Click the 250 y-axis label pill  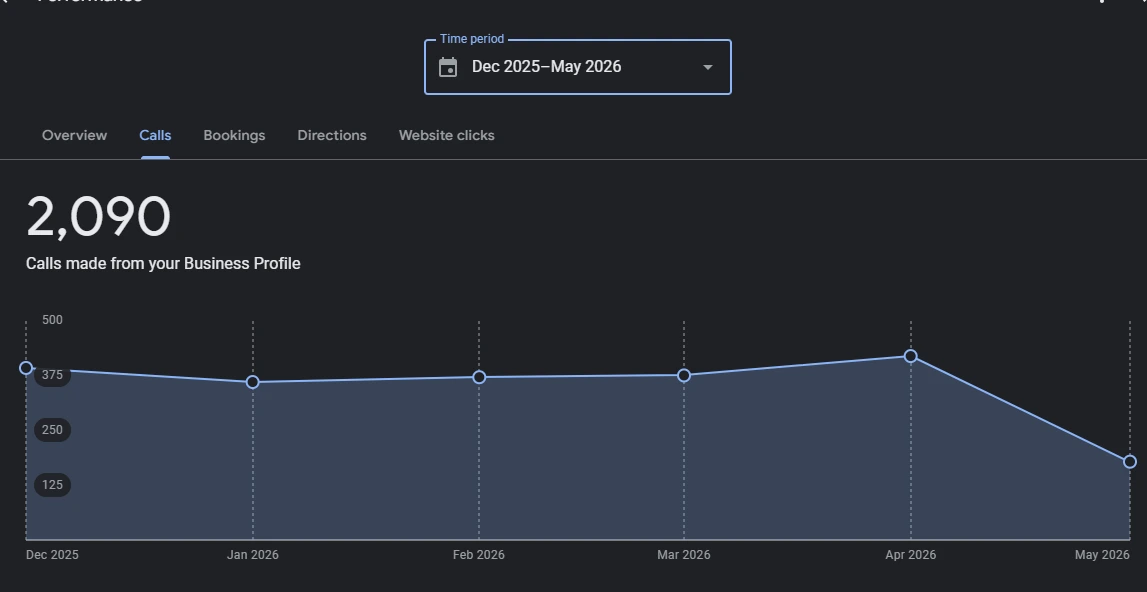pos(53,430)
